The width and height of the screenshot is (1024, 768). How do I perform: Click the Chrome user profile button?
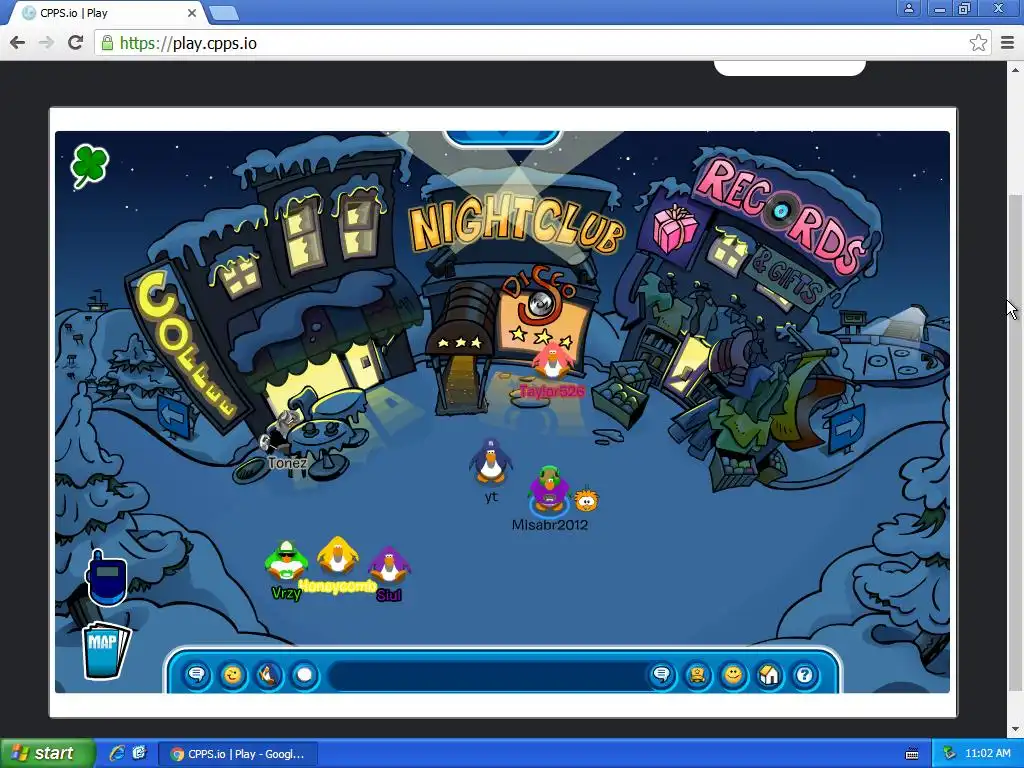[x=909, y=8]
